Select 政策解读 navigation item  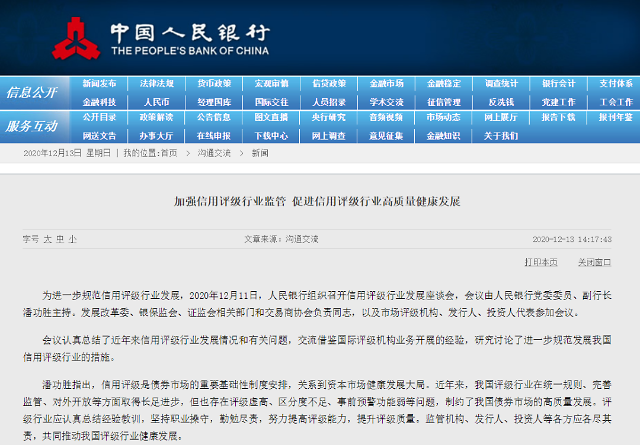click(157, 118)
